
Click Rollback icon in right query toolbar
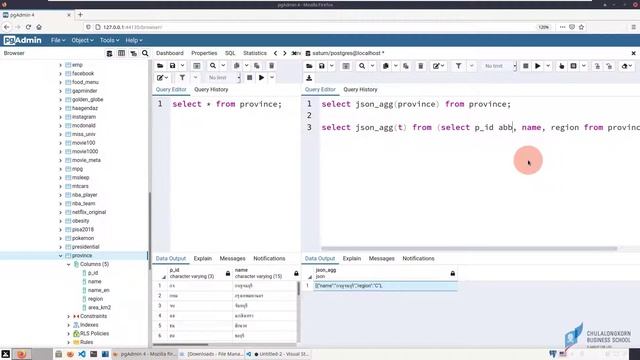click(x=609, y=66)
